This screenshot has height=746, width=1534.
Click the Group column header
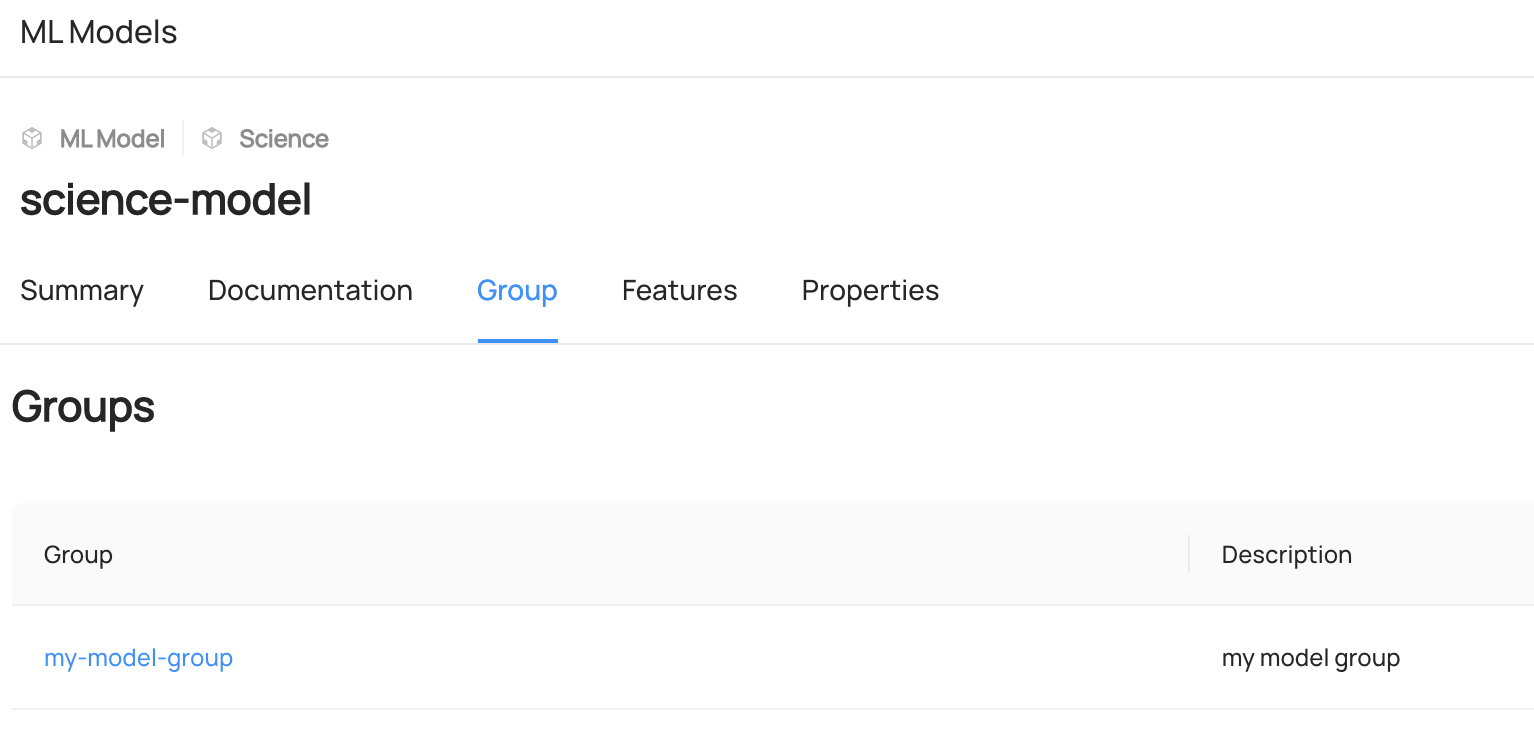[x=78, y=555]
